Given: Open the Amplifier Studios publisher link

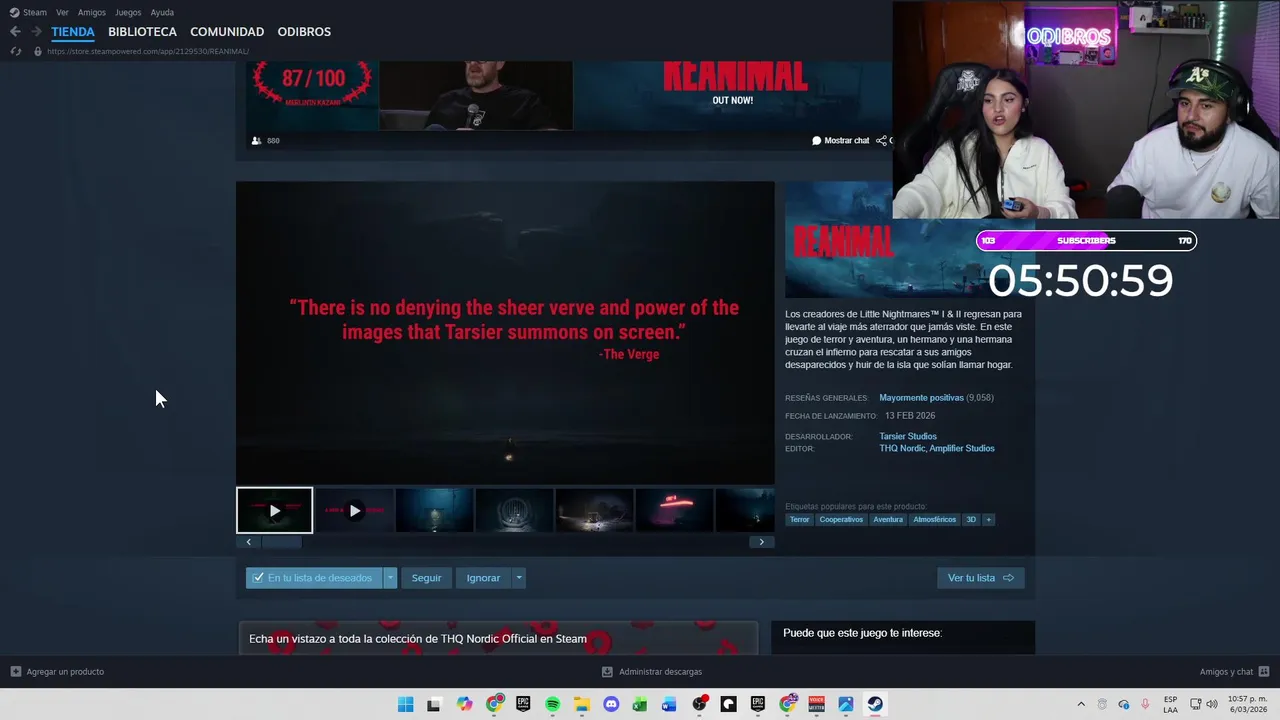Looking at the screenshot, I should [x=962, y=448].
